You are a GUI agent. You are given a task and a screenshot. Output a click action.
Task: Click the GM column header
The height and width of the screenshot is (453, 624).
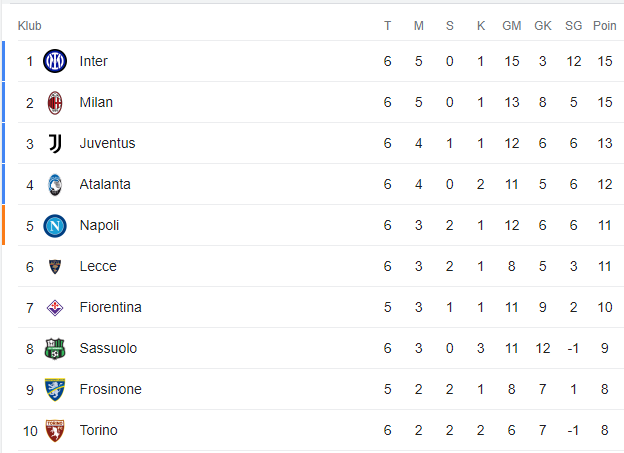pyautogui.click(x=512, y=26)
